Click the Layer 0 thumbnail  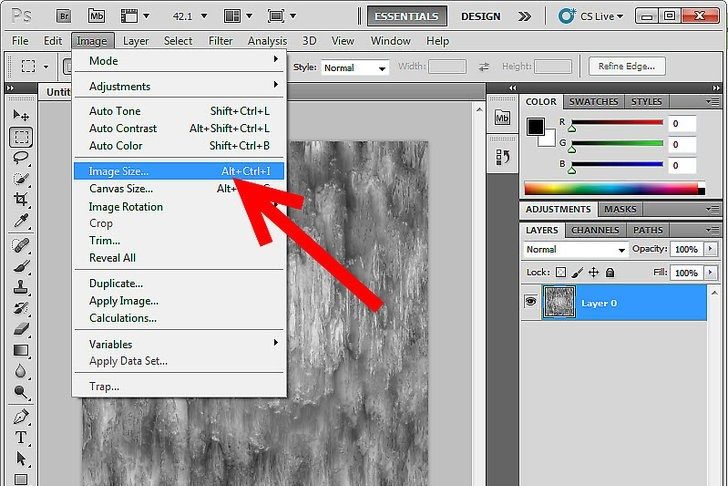[x=559, y=303]
